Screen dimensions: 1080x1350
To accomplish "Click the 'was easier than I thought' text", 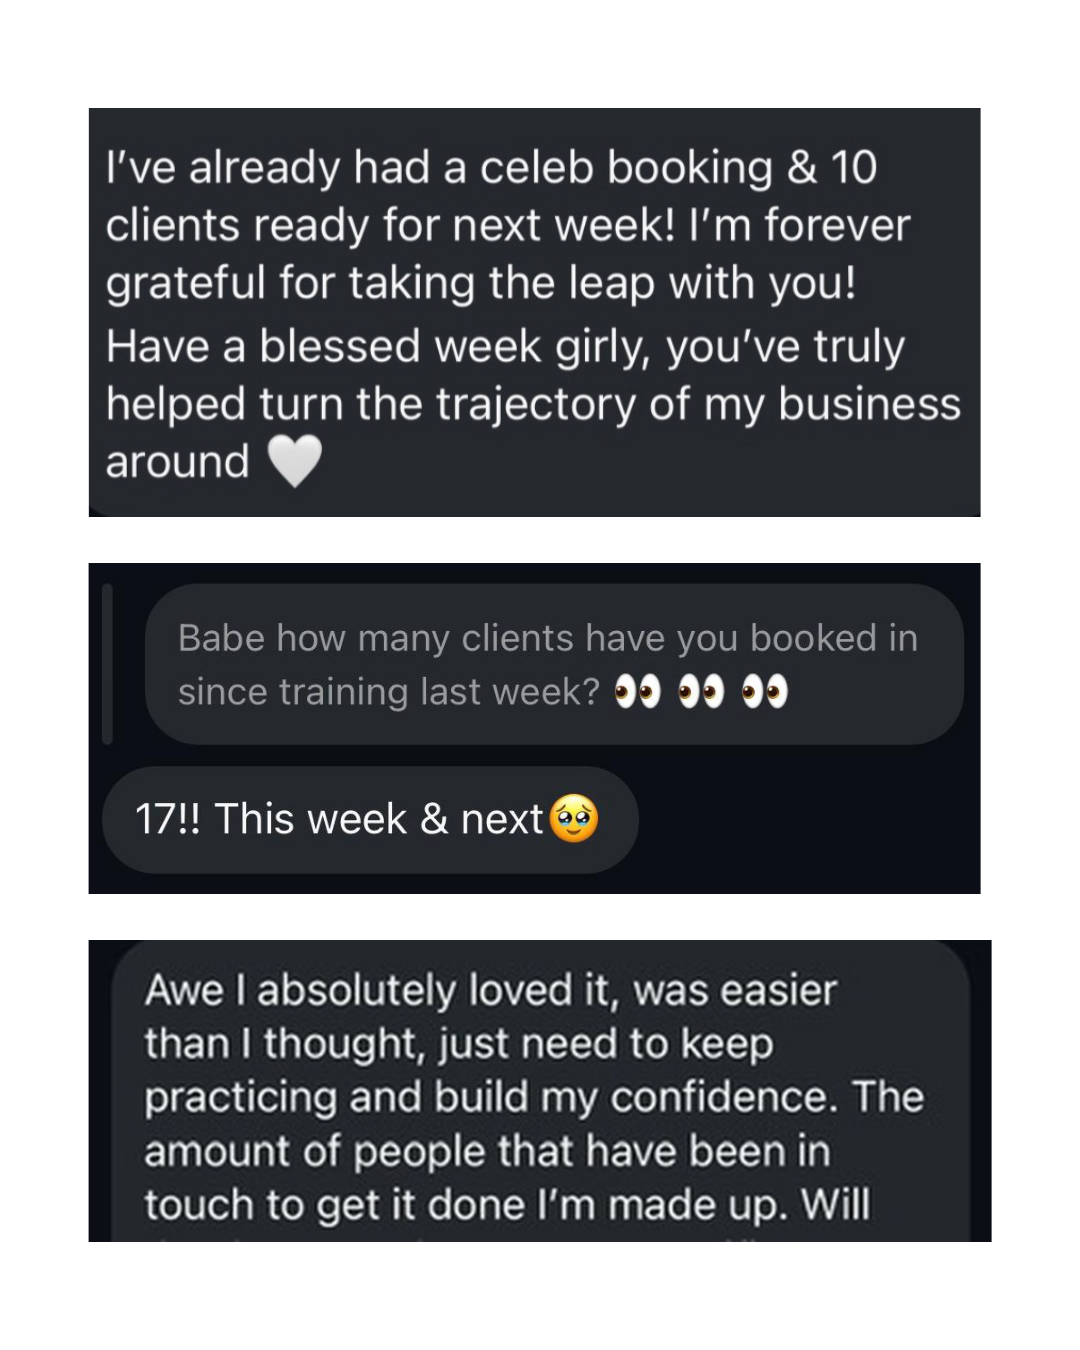I will pyautogui.click(x=490, y=1017).
